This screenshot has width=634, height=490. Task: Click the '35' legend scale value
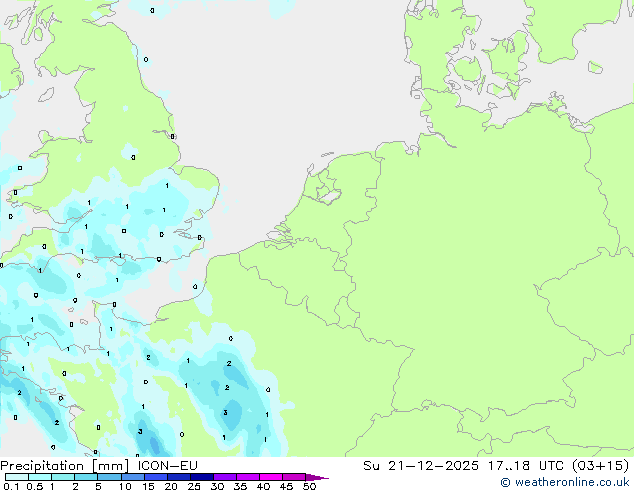pyautogui.click(x=240, y=486)
